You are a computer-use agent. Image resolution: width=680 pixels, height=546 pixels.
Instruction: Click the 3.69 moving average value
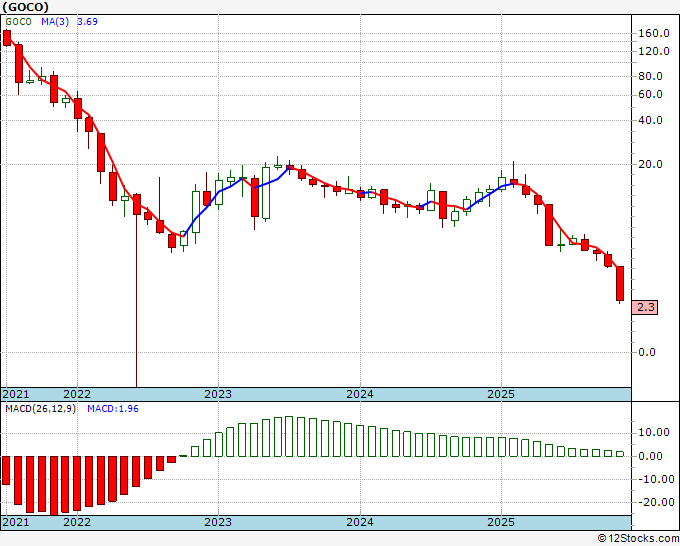coord(87,22)
